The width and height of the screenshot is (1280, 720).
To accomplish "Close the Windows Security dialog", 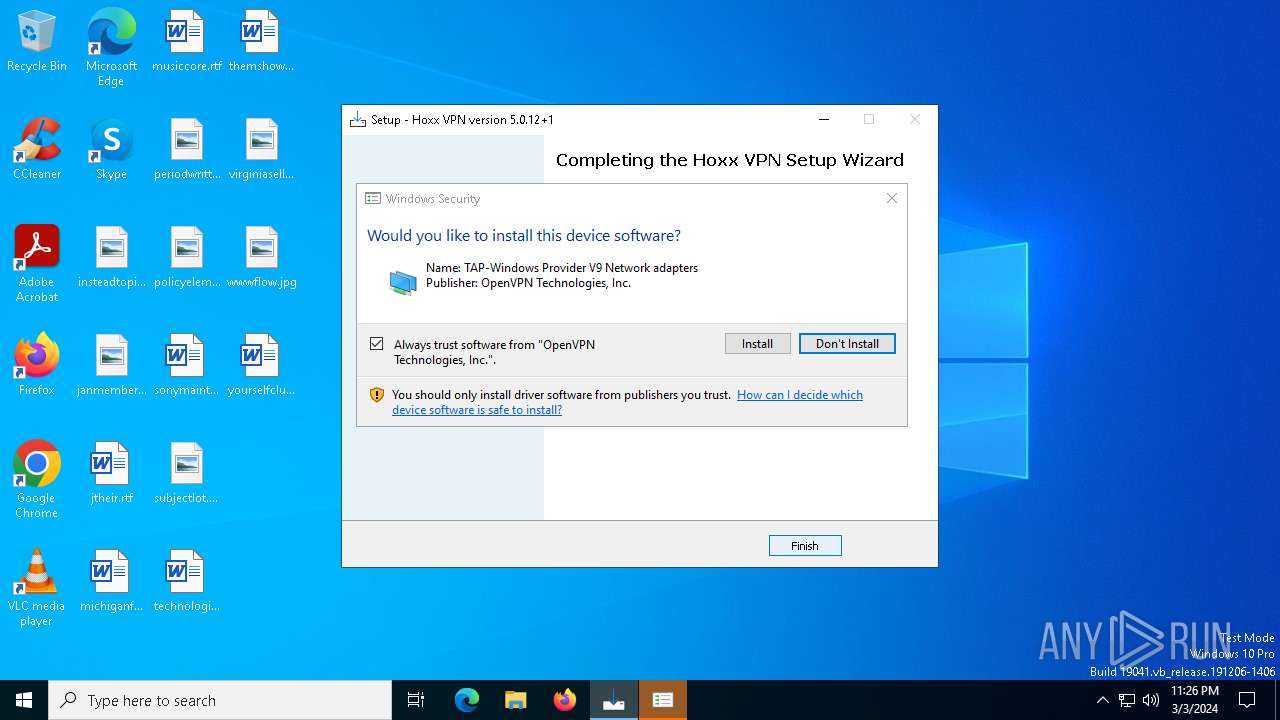I will click(x=892, y=198).
